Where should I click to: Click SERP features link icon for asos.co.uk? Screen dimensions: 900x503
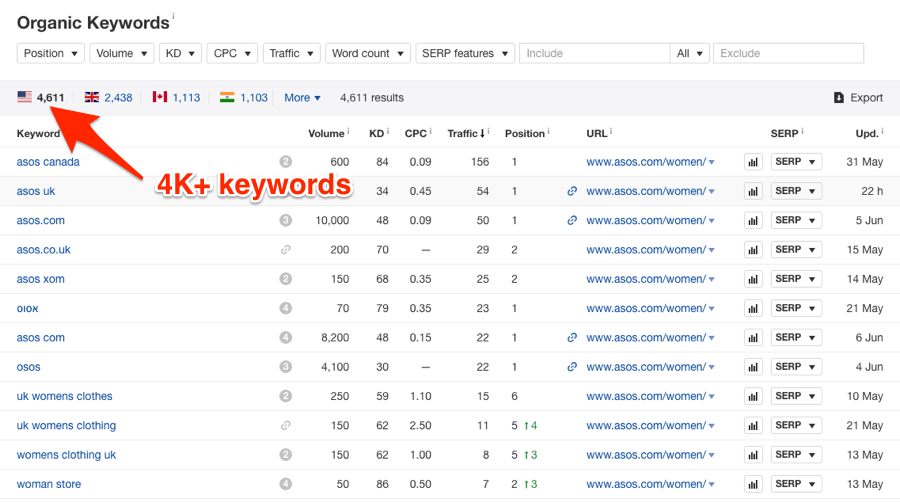(x=285, y=250)
